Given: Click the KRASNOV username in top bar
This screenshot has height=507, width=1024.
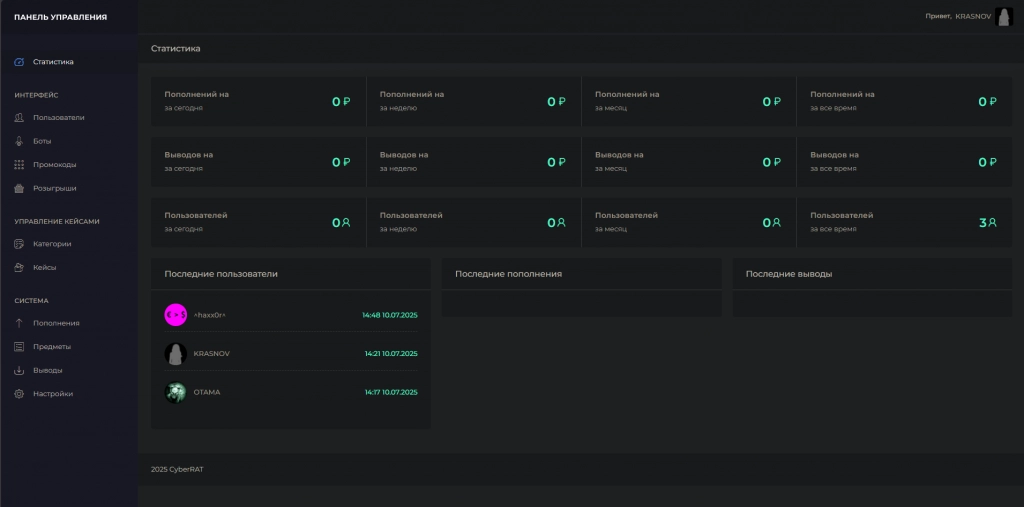Looking at the screenshot, I should [x=971, y=16].
